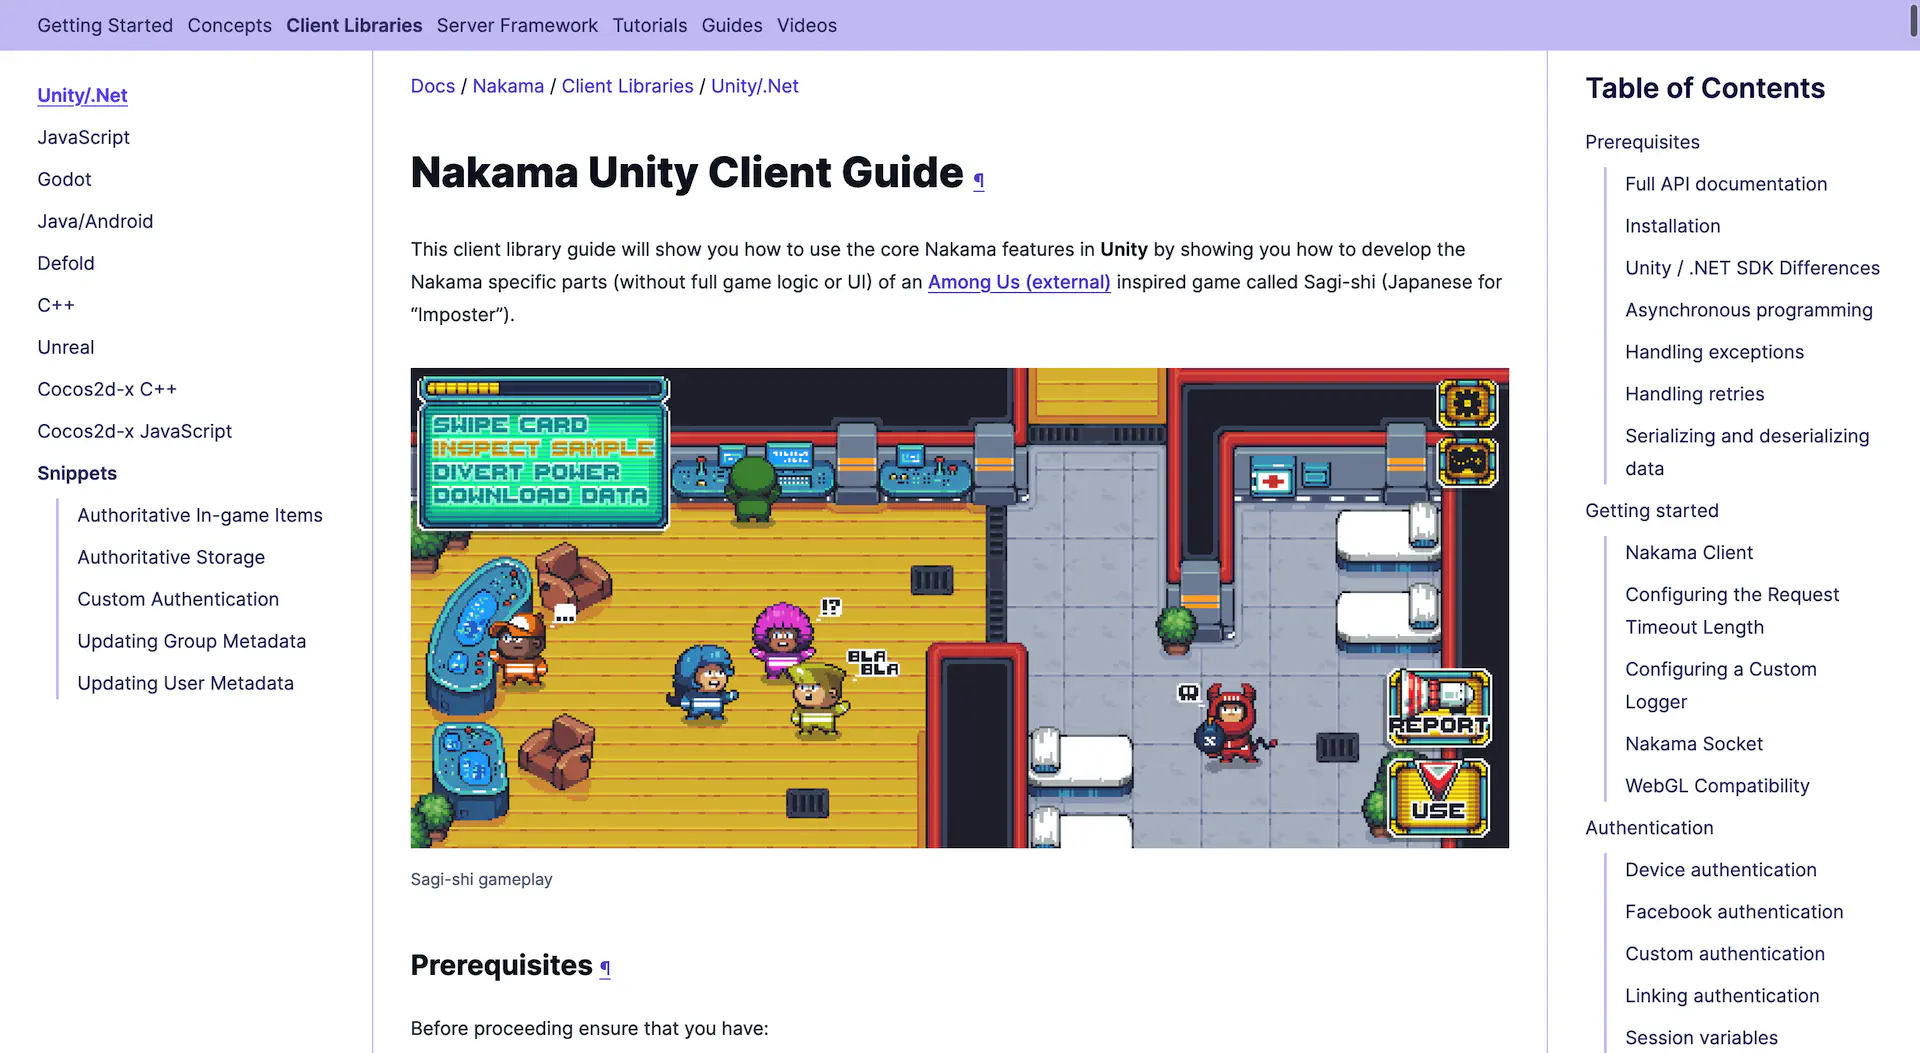Click the Nakama breadcrumb link
Viewport: 1920px width, 1053px height.
[508, 86]
